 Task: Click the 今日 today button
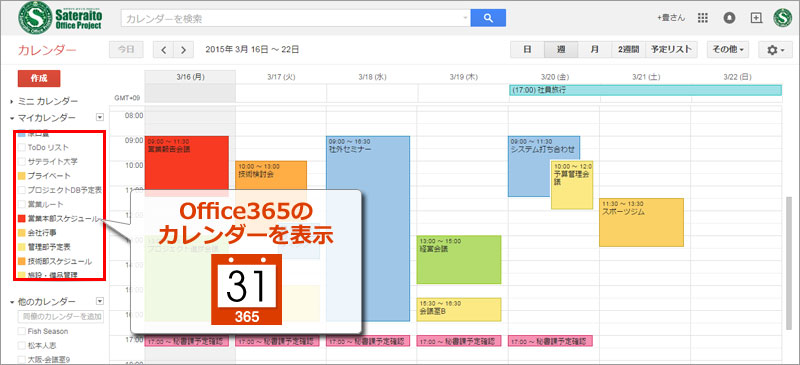pos(126,50)
